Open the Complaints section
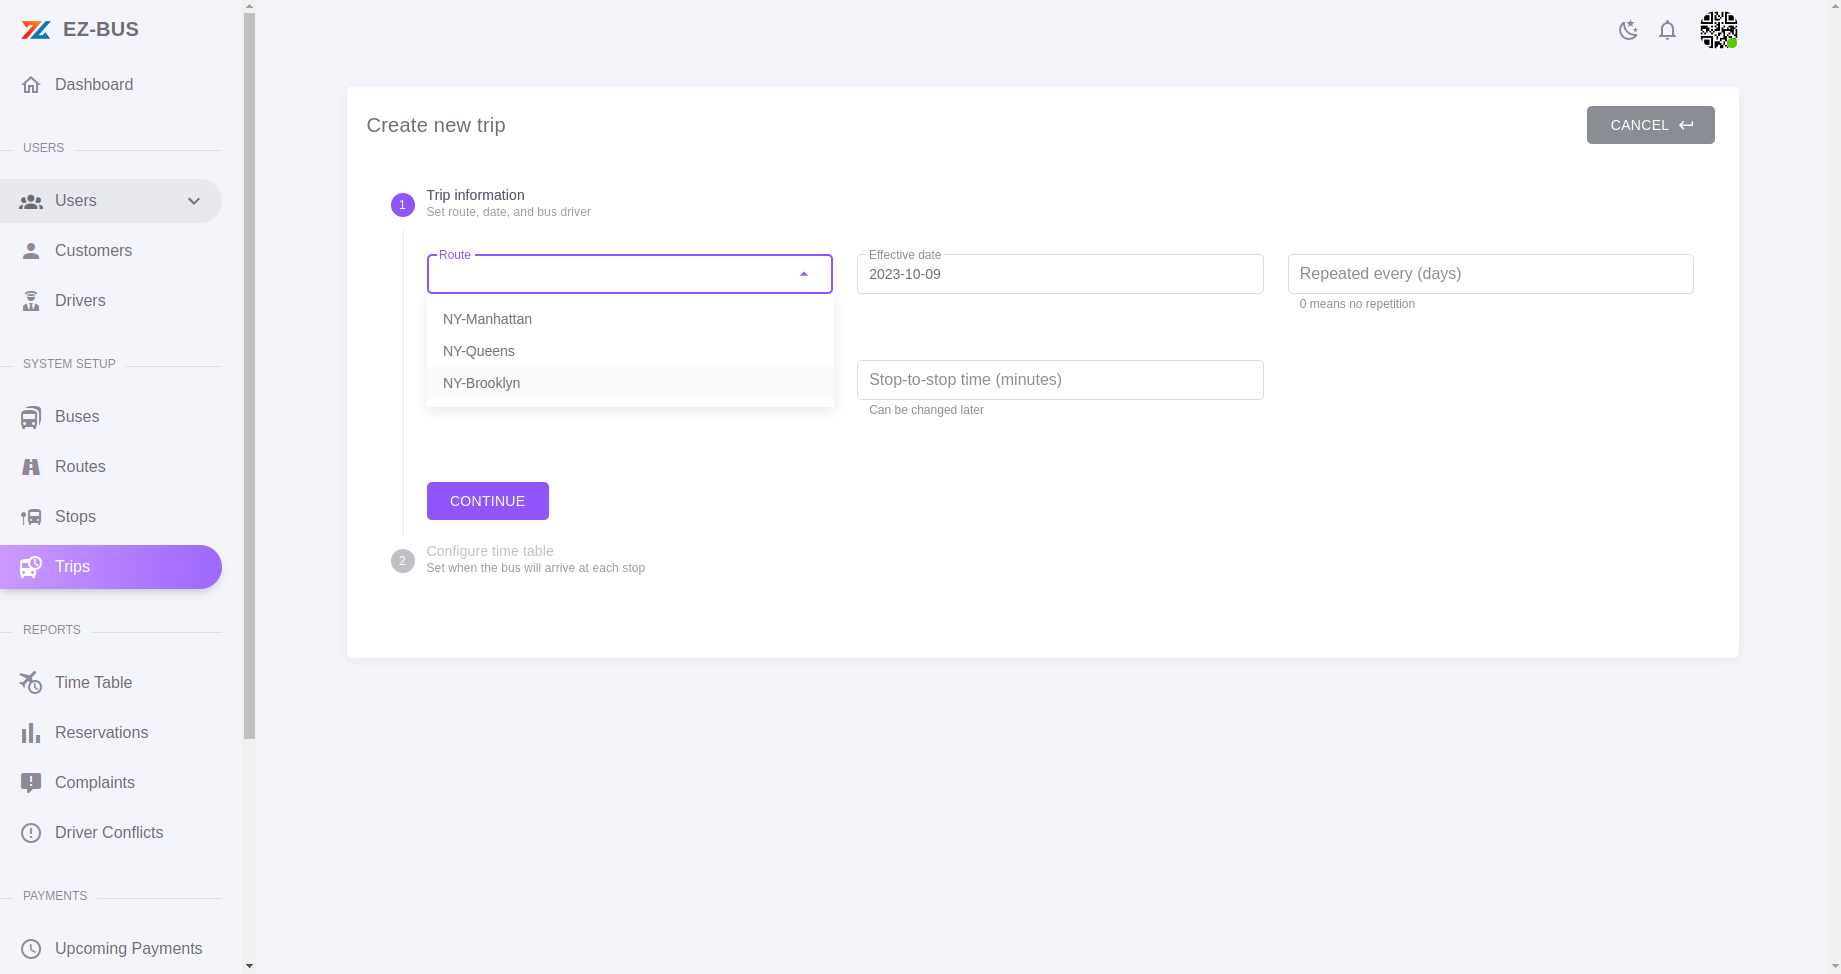 click(95, 782)
